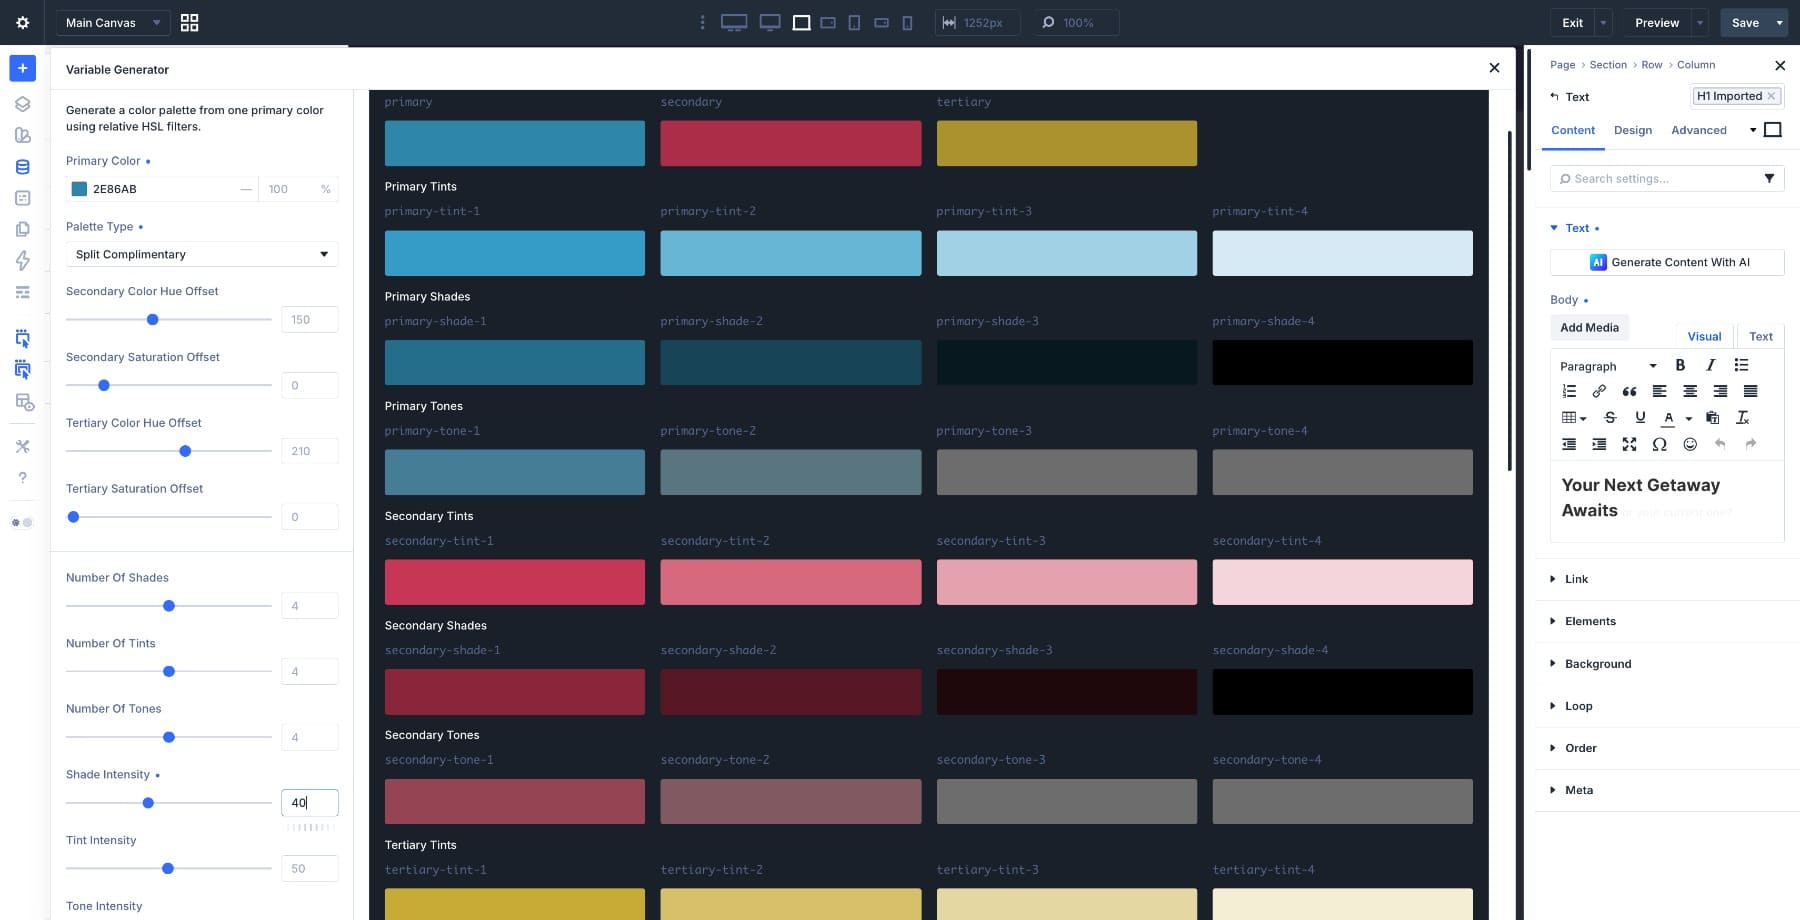Open the Layers panel icon in sidebar
1800x920 pixels.
click(x=22, y=104)
